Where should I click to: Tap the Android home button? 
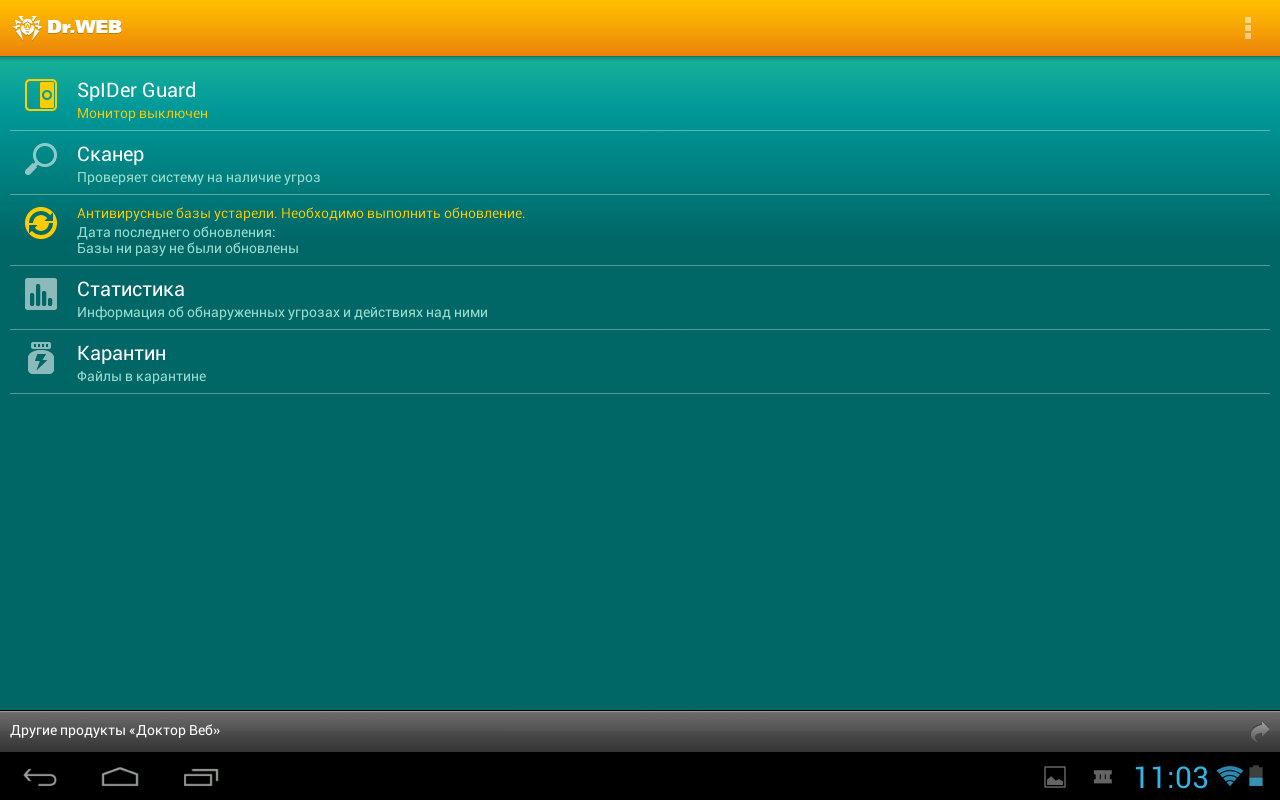click(x=120, y=777)
